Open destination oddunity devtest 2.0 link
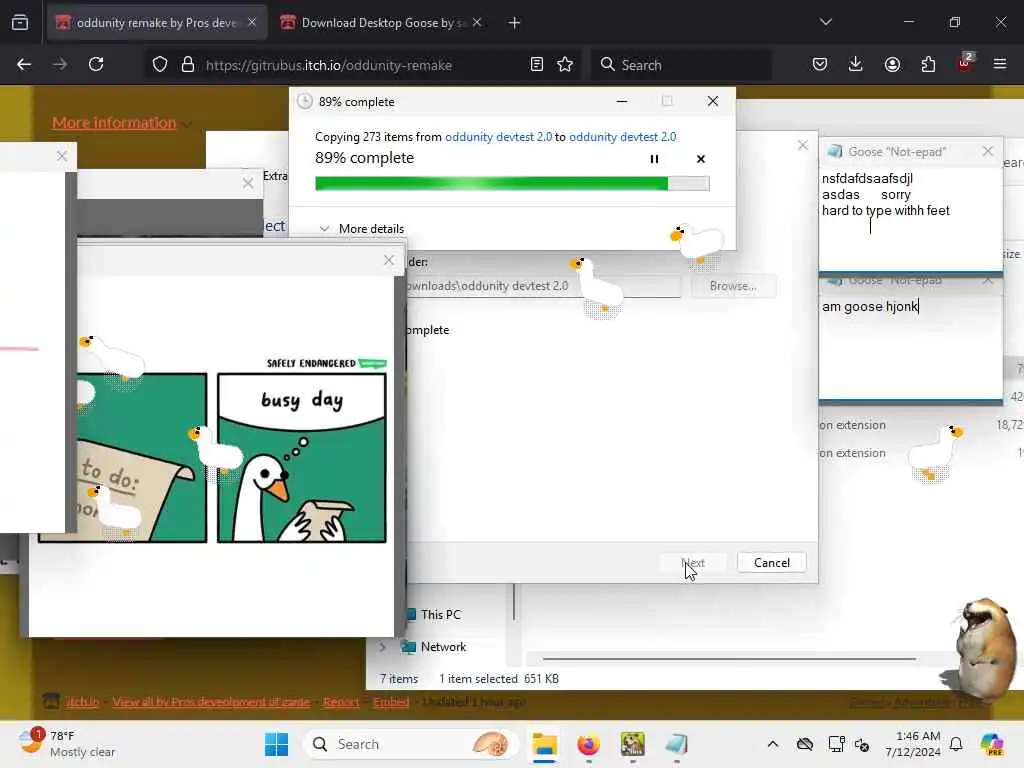This screenshot has height=768, width=1024. 622,136
